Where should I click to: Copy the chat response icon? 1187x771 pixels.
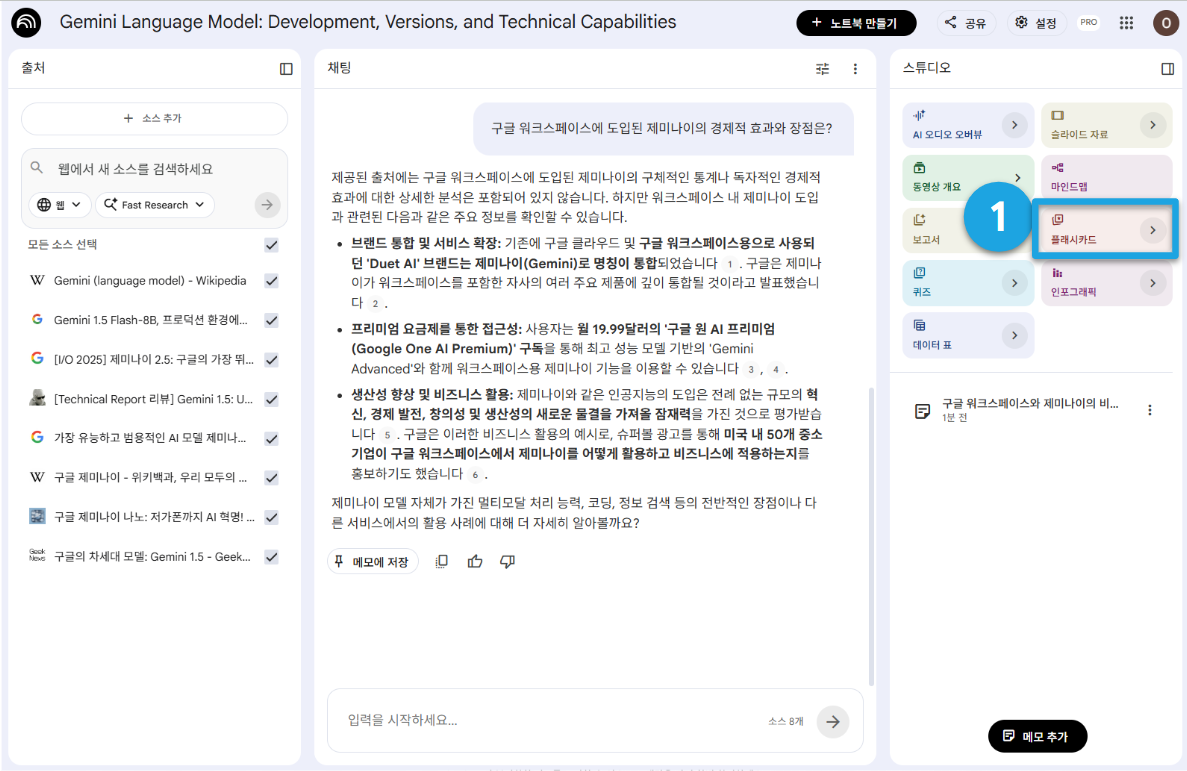(x=441, y=561)
